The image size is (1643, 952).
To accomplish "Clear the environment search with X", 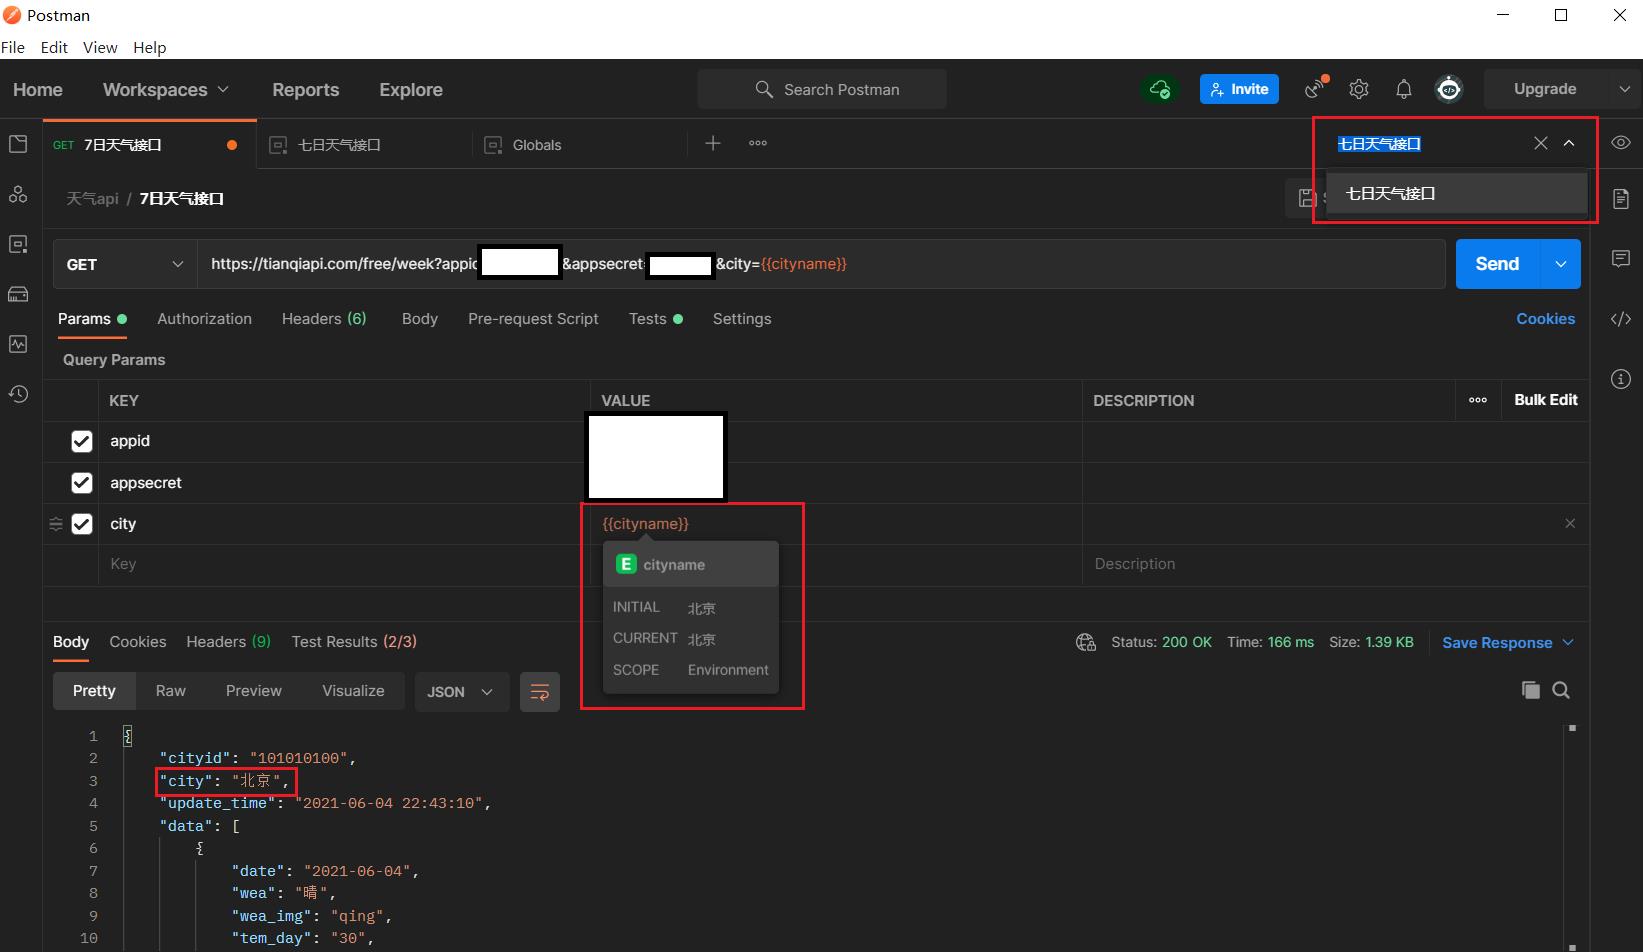I will pos(1541,143).
